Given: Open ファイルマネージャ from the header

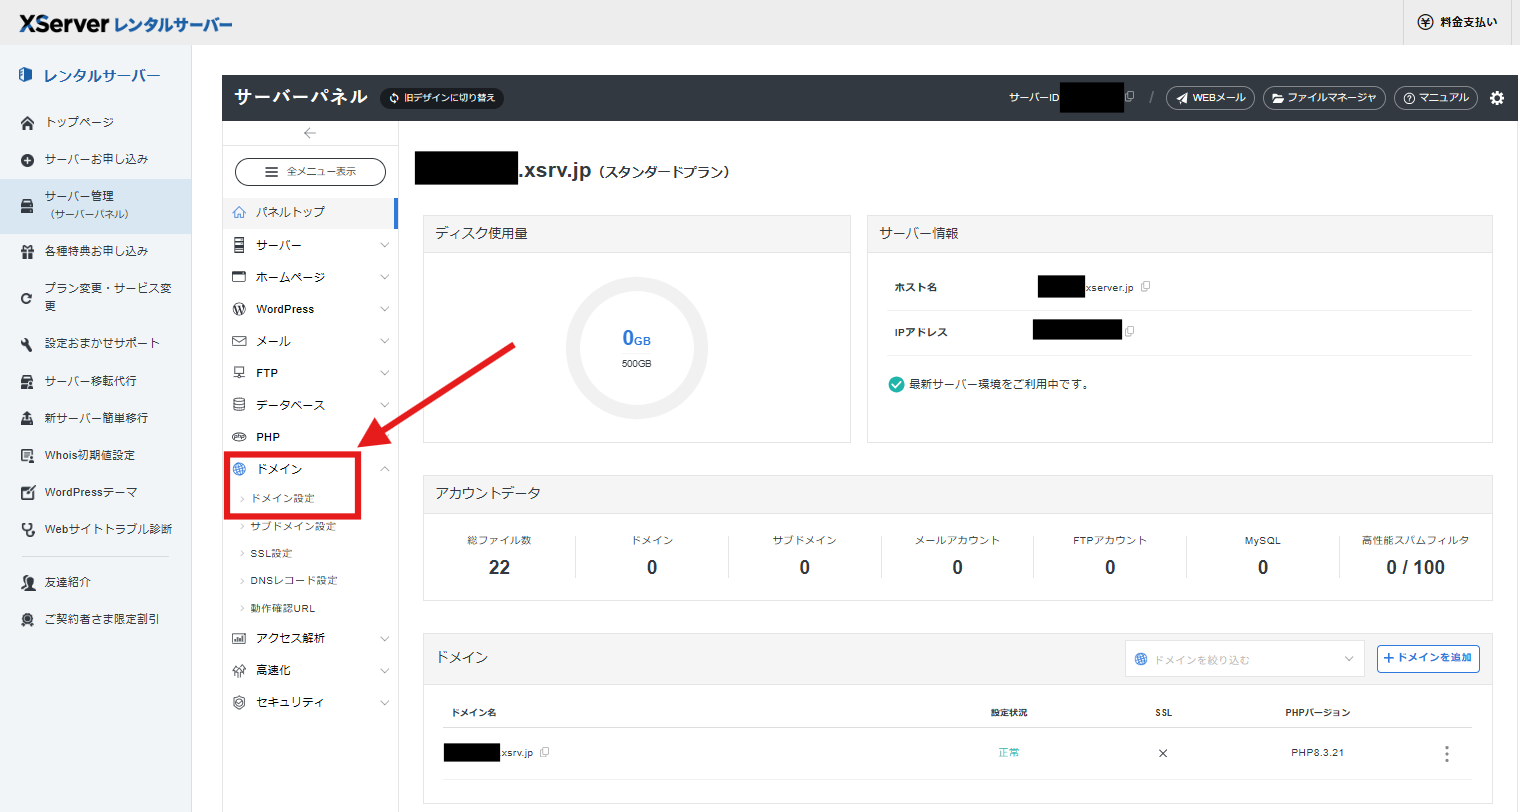Looking at the screenshot, I should tap(1323, 98).
